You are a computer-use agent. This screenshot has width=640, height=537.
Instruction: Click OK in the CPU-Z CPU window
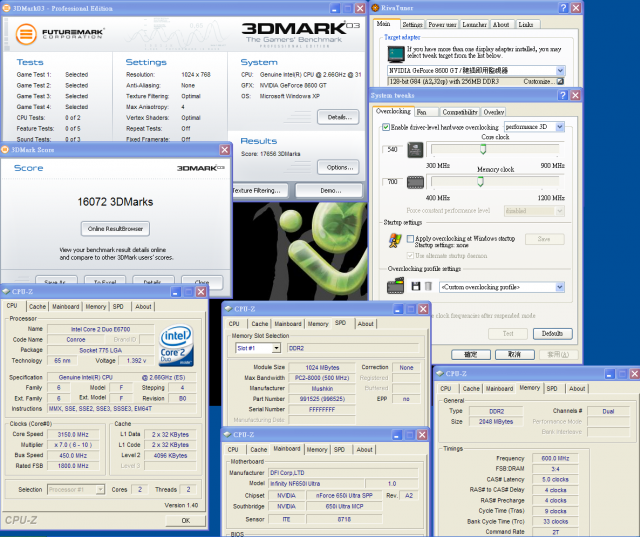(186, 520)
